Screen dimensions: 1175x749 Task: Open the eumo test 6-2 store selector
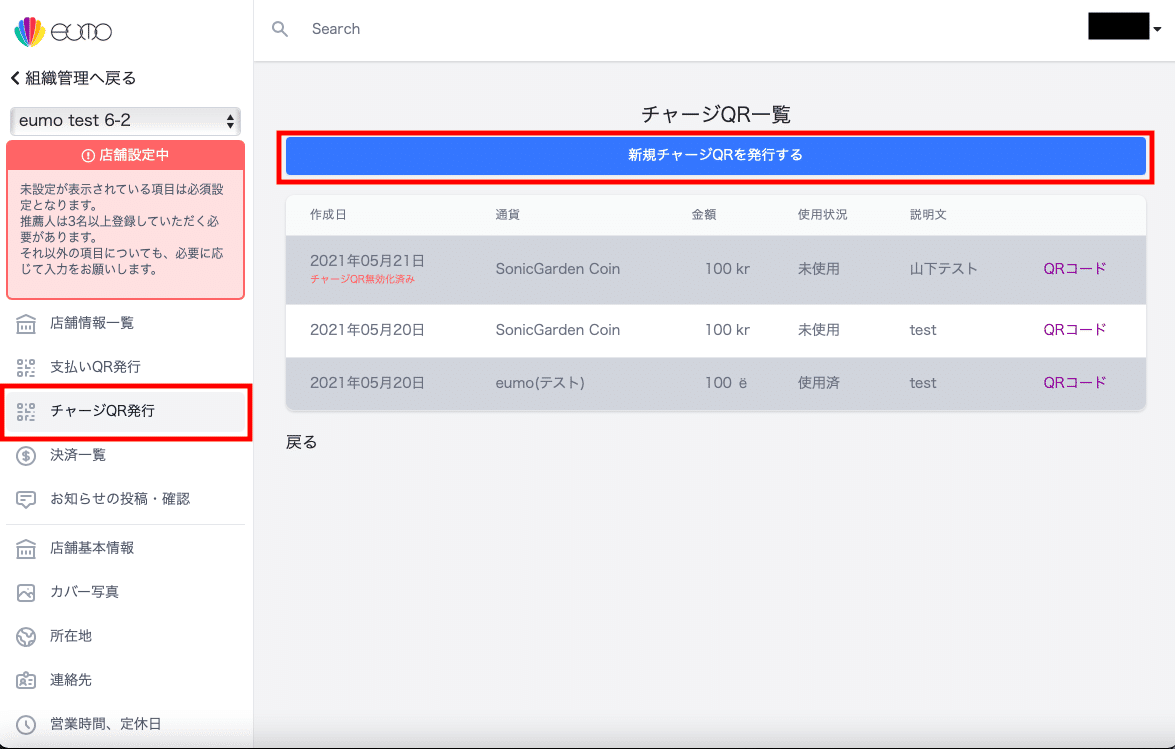pos(125,121)
